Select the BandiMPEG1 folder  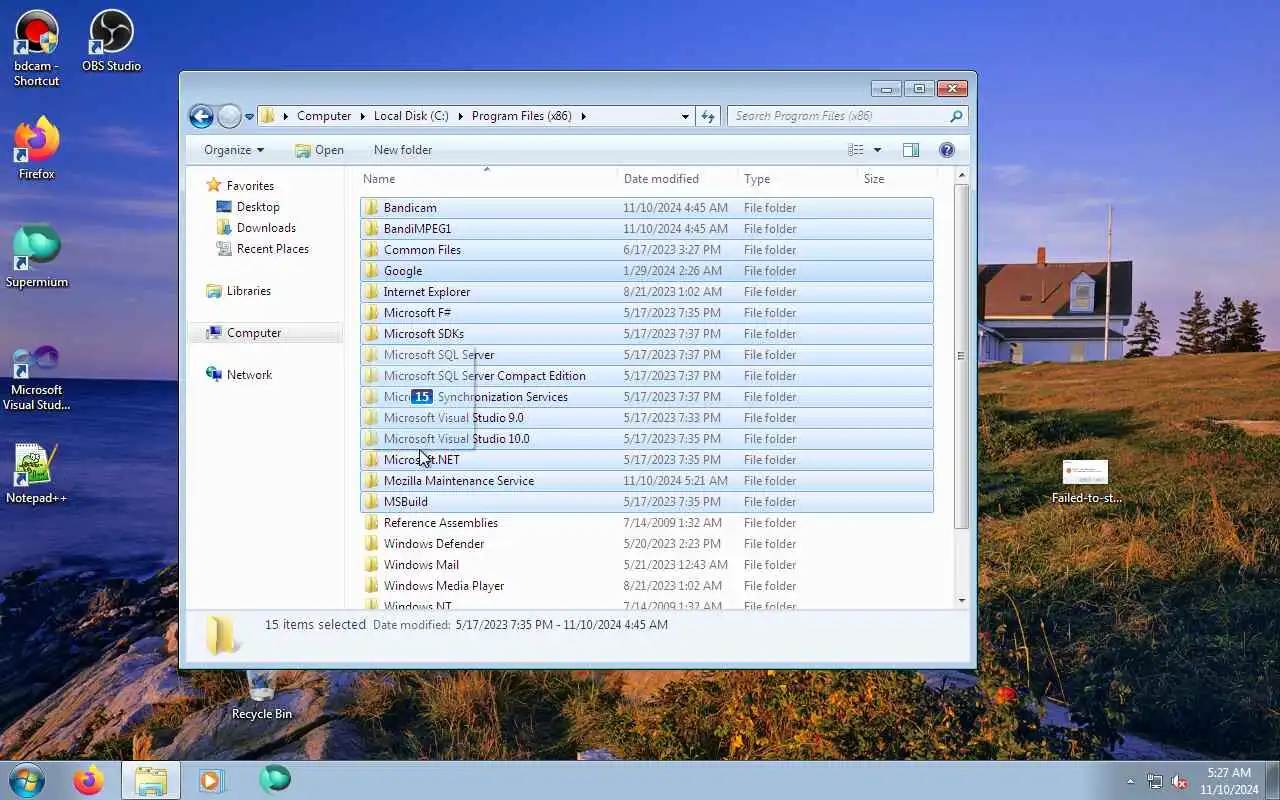pyautogui.click(x=646, y=229)
